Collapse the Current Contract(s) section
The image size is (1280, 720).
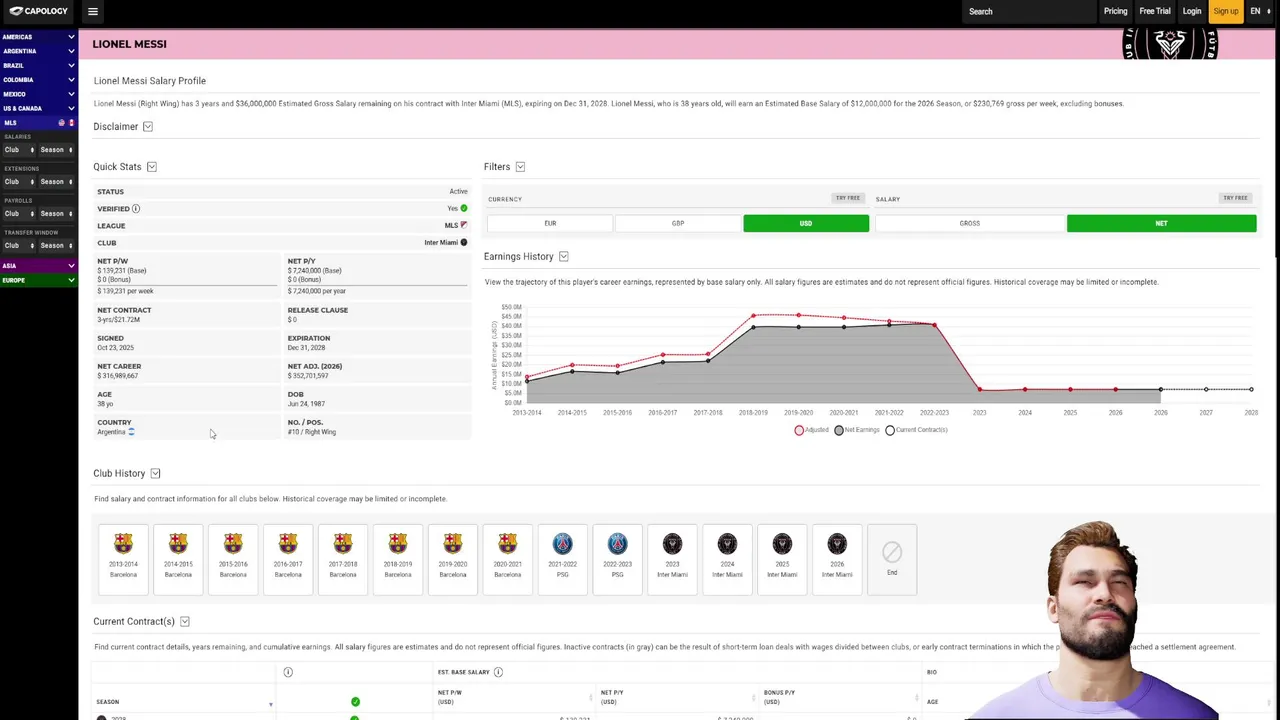185,622
